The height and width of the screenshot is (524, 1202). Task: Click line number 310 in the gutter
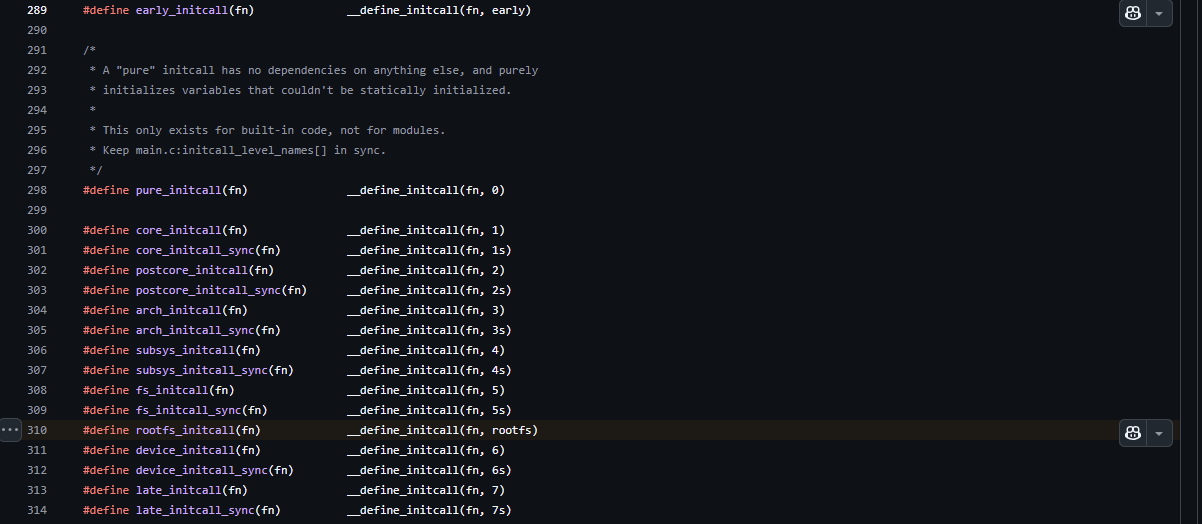tap(37, 430)
